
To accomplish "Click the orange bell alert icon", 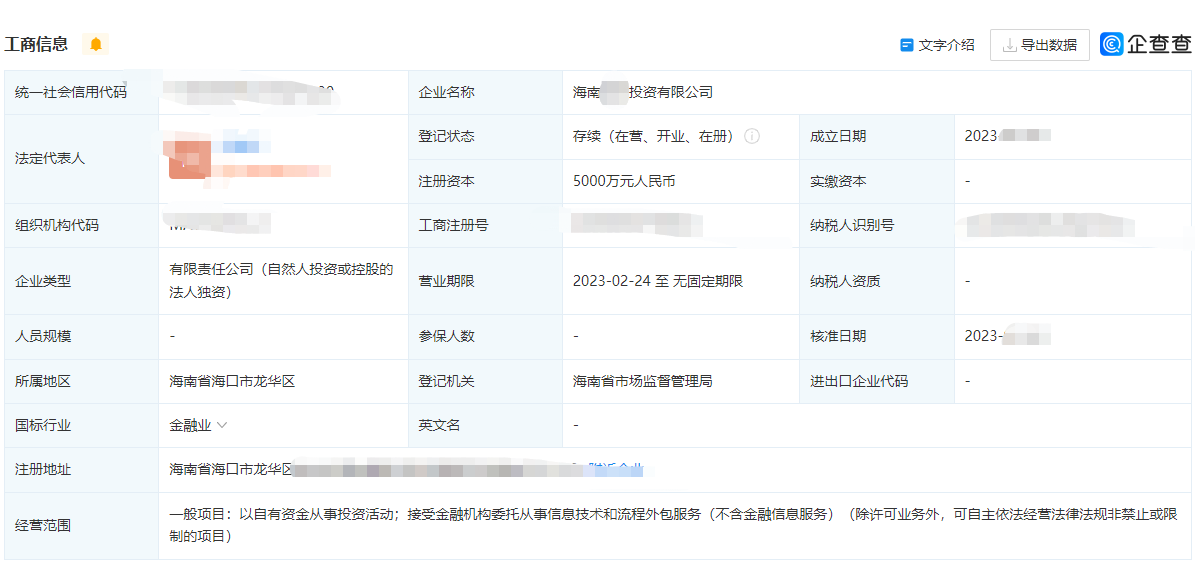I will coord(96,44).
